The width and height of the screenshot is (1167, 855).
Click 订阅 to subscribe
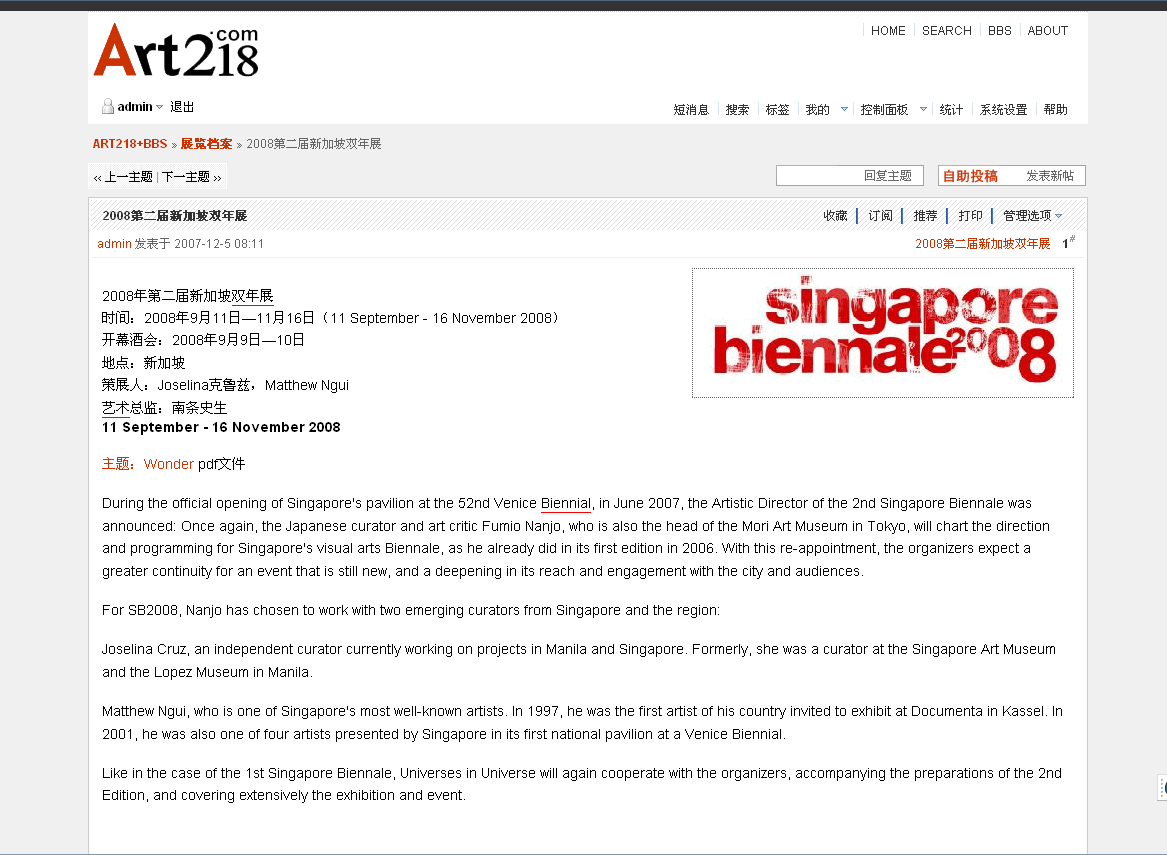pos(880,216)
